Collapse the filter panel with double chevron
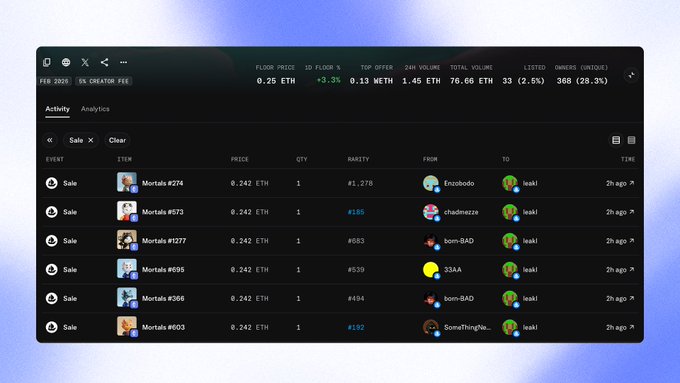Image resolution: width=680 pixels, height=383 pixels. [x=50, y=140]
